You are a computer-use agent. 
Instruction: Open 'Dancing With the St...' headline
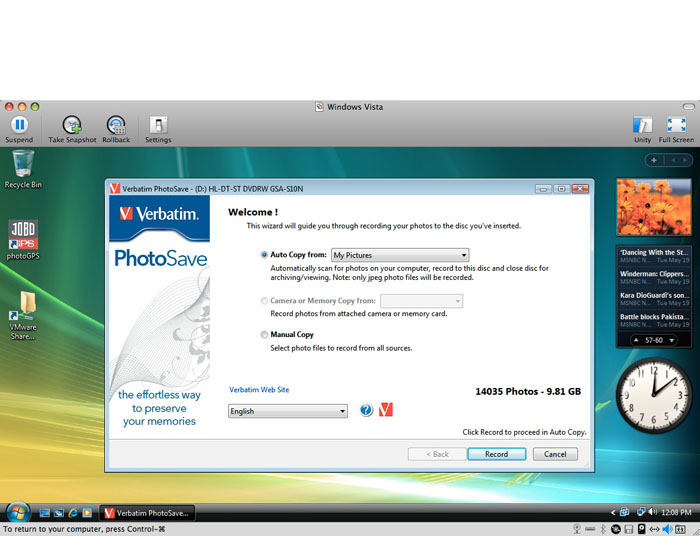(x=654, y=256)
